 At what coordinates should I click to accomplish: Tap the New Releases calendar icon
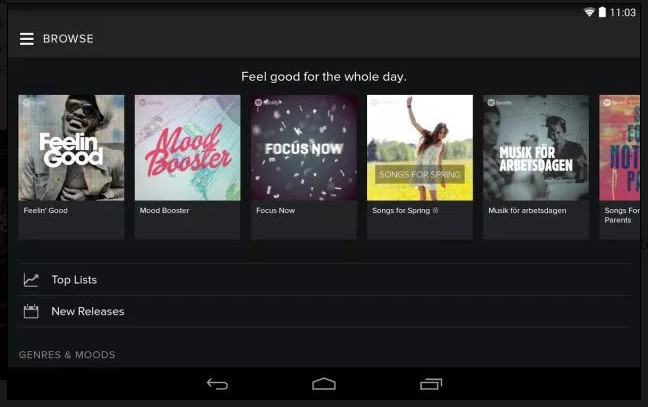click(31, 311)
